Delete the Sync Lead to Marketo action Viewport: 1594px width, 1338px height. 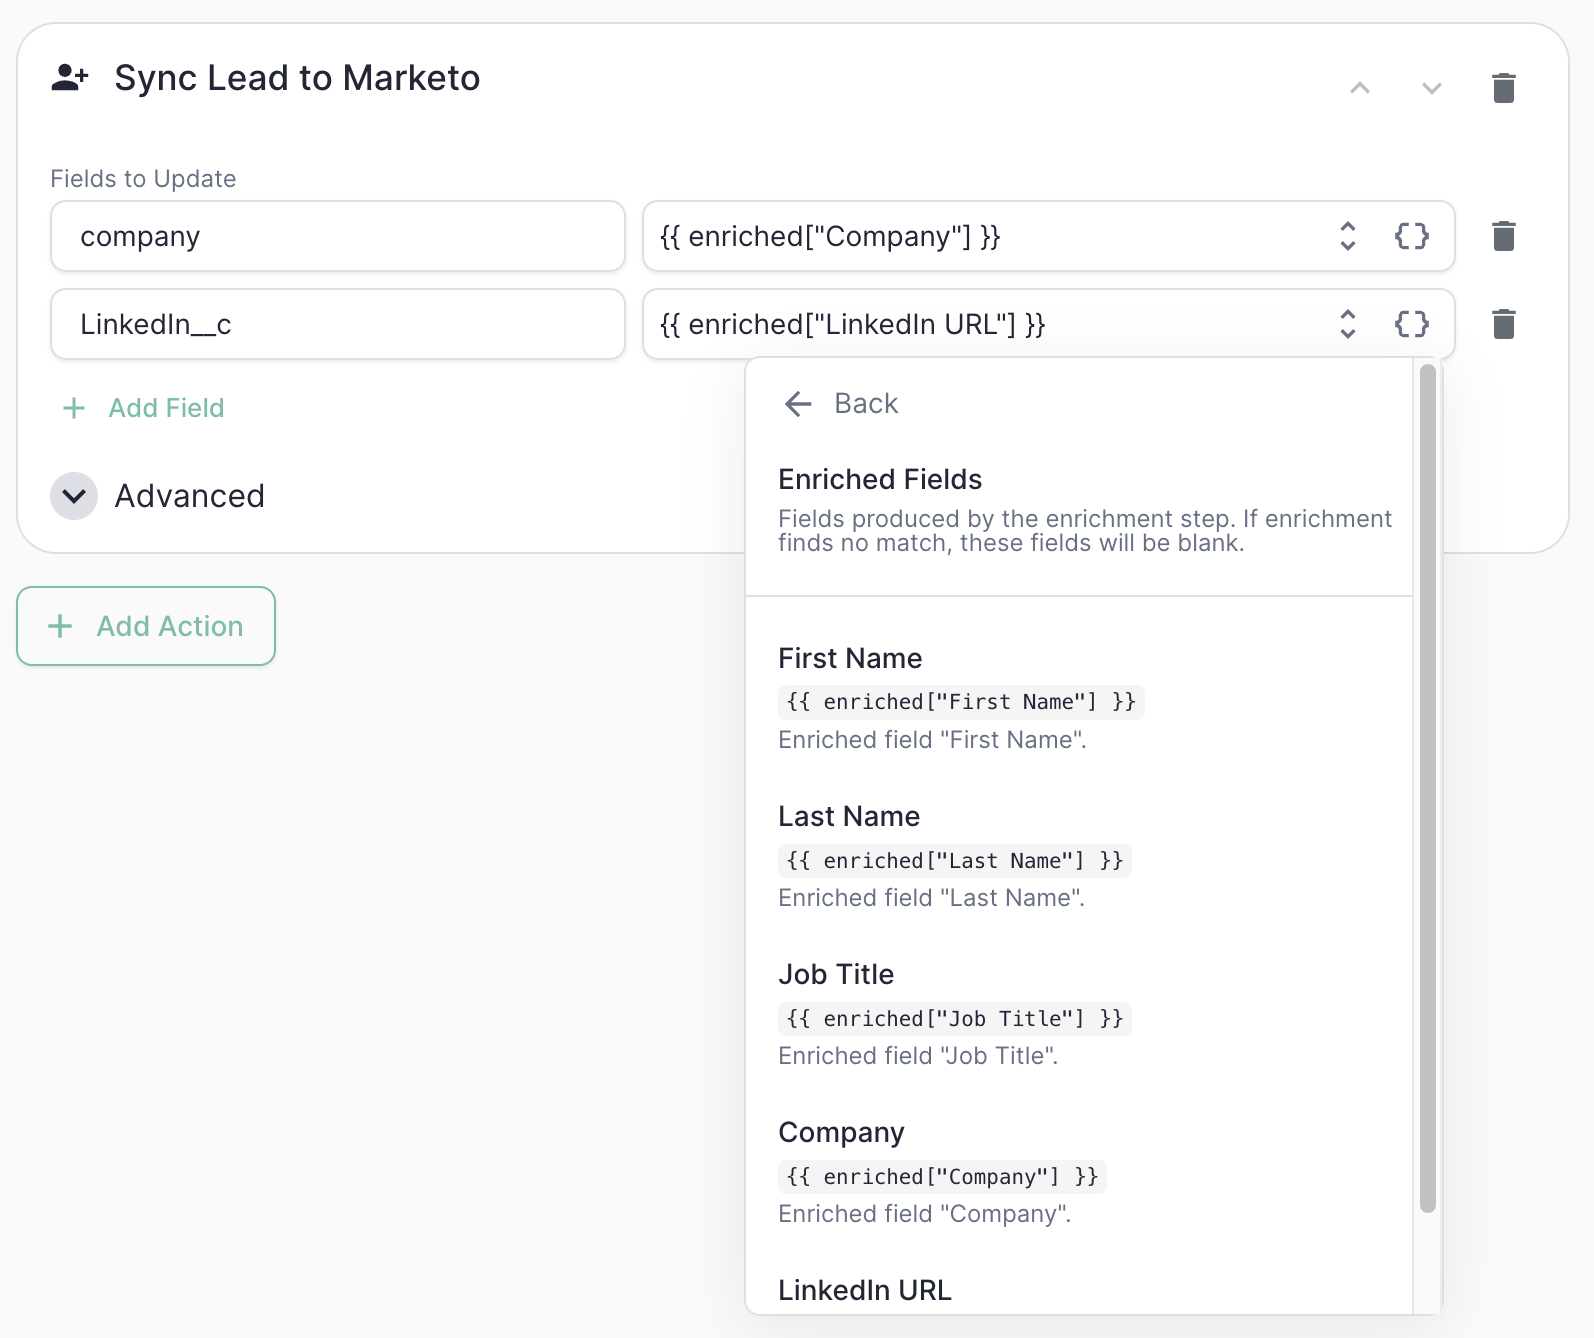tap(1504, 88)
